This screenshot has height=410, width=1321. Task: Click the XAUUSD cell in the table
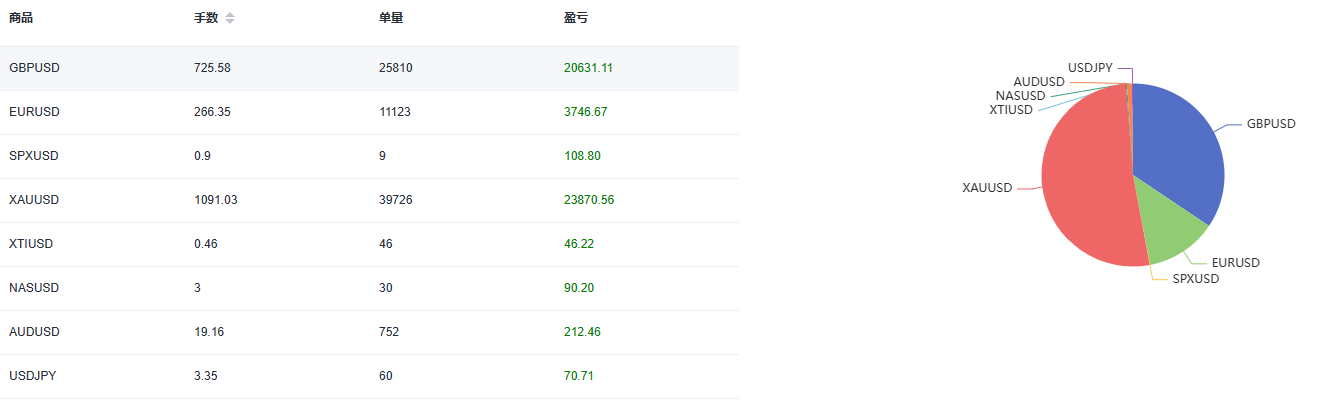pyautogui.click(x=34, y=200)
